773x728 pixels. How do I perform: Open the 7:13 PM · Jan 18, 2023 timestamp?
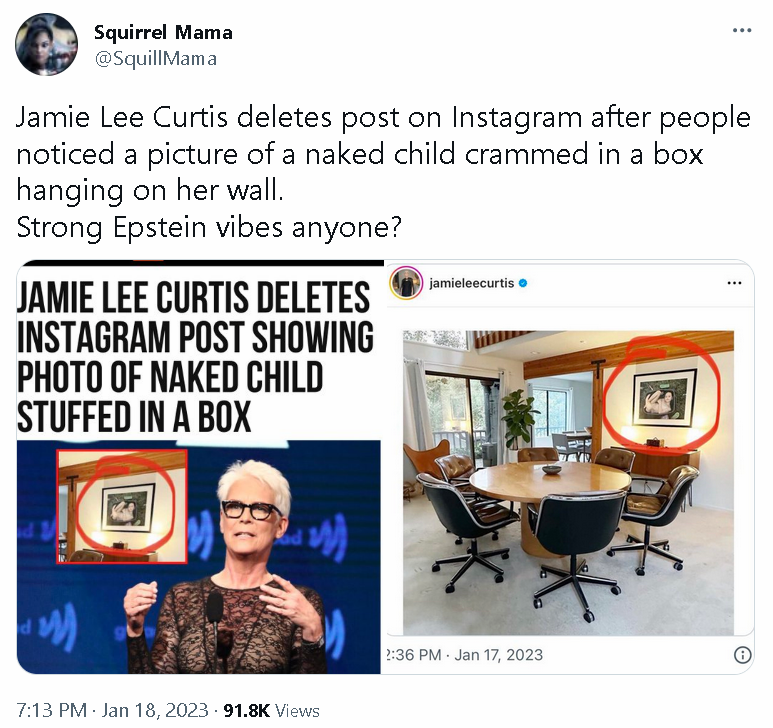click(x=113, y=710)
